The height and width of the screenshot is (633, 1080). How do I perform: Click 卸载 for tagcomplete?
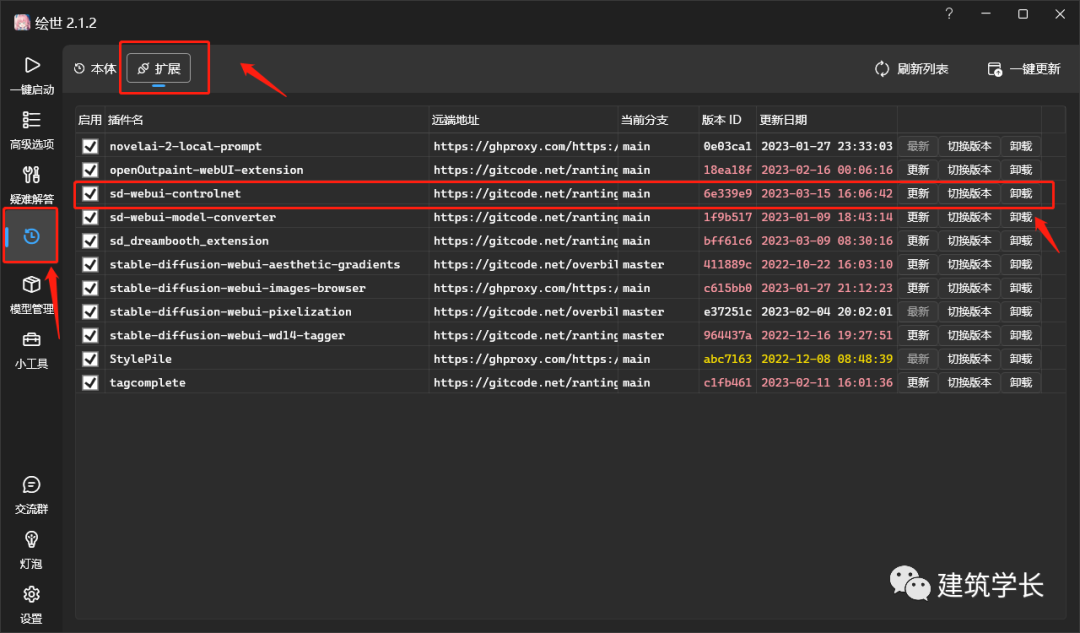click(x=1021, y=382)
